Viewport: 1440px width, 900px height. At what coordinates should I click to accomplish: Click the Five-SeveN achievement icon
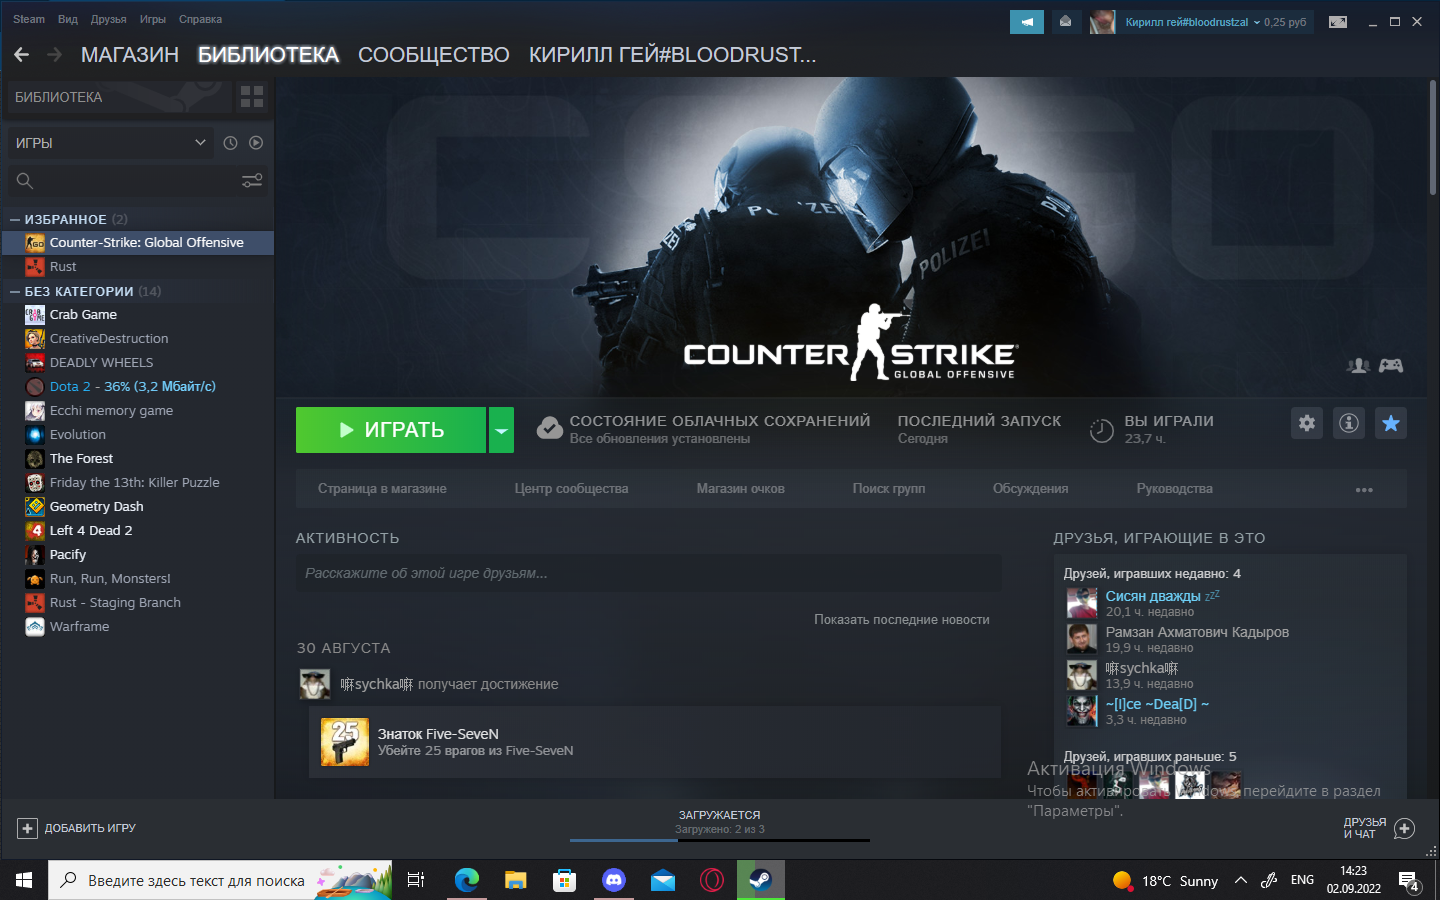(345, 742)
